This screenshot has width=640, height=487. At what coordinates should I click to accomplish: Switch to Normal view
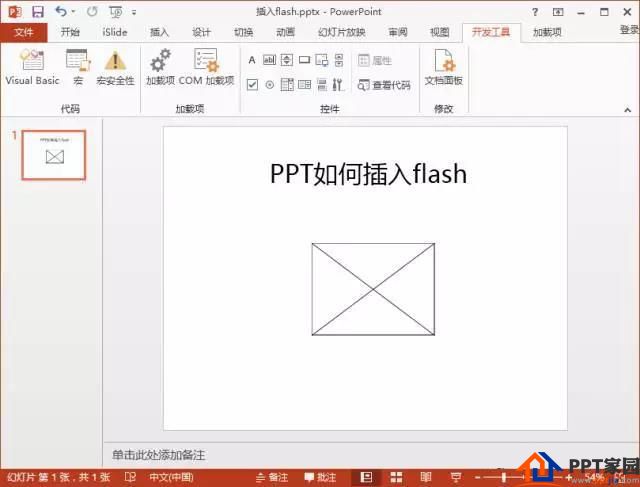pos(367,477)
